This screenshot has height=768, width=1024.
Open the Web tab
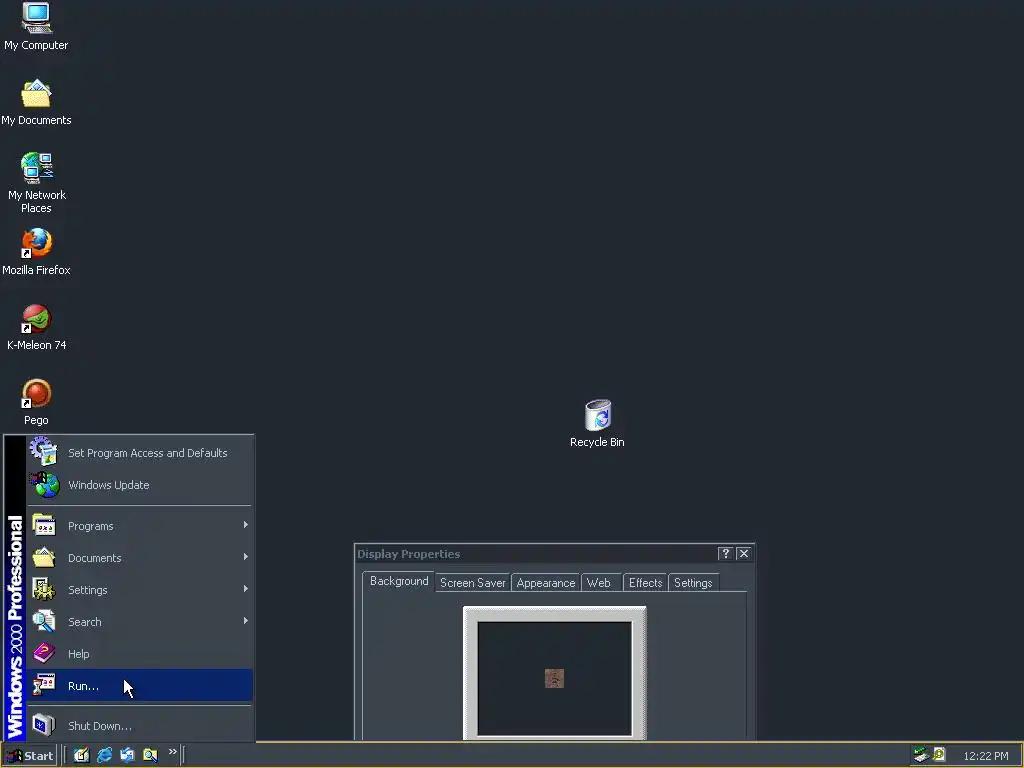(x=599, y=583)
